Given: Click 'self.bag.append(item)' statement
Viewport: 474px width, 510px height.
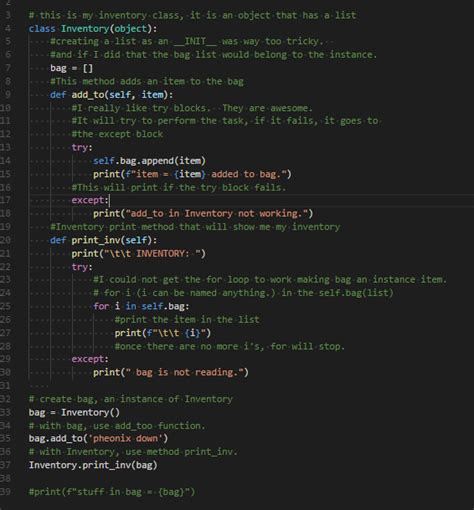Looking at the screenshot, I should click(x=149, y=161).
